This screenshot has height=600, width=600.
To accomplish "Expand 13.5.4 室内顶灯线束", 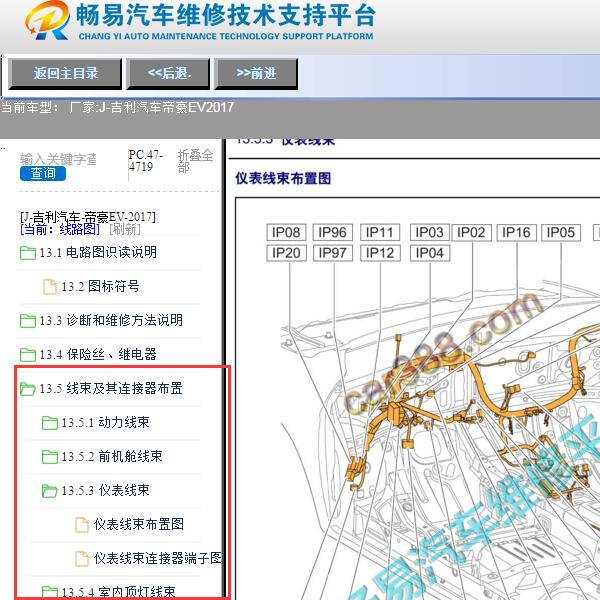I will point(118,592).
